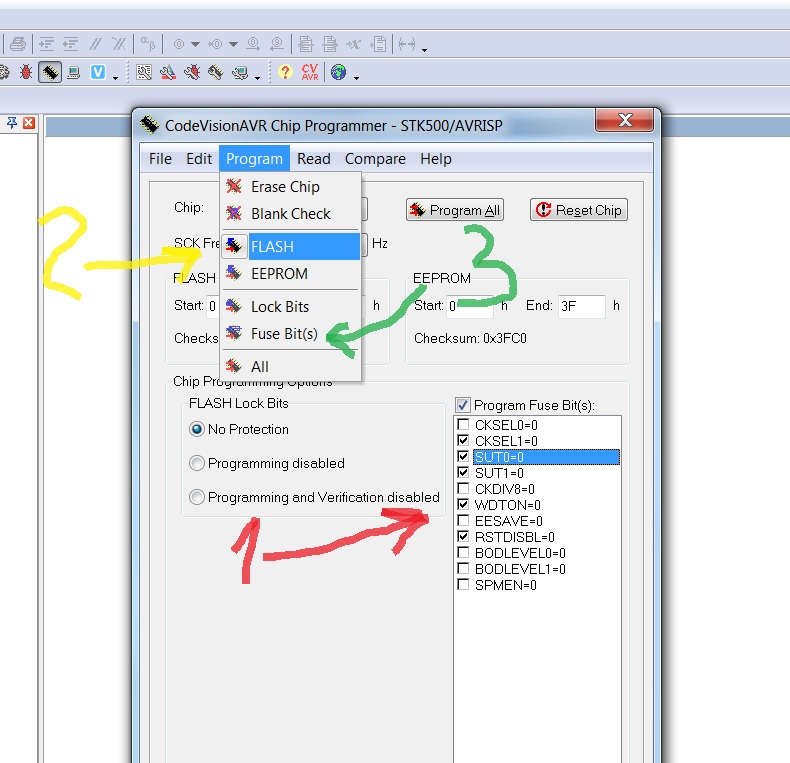Click the Unindent block icon
790x763 pixels.
coord(71,44)
